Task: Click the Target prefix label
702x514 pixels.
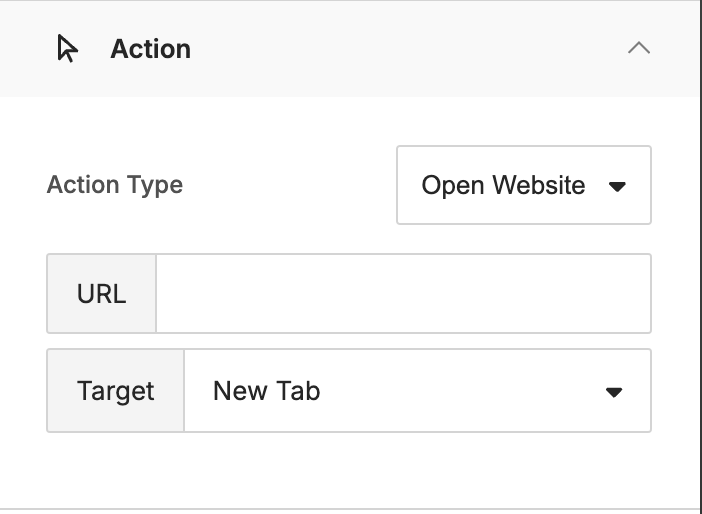Action: pyautogui.click(x=116, y=391)
